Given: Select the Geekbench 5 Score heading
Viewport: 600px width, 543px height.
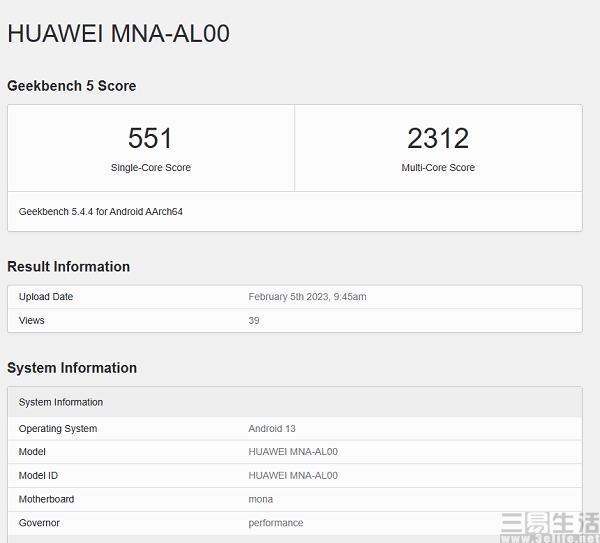Looking at the screenshot, I should (x=71, y=86).
